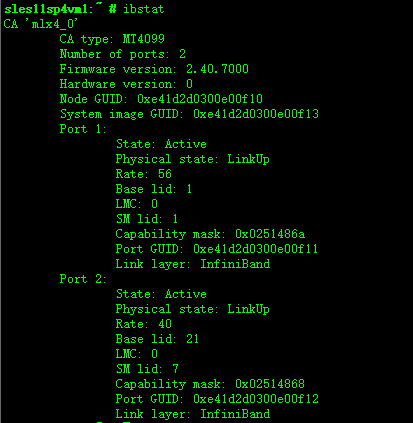Click Port GUID ending in 0f11

point(255,249)
